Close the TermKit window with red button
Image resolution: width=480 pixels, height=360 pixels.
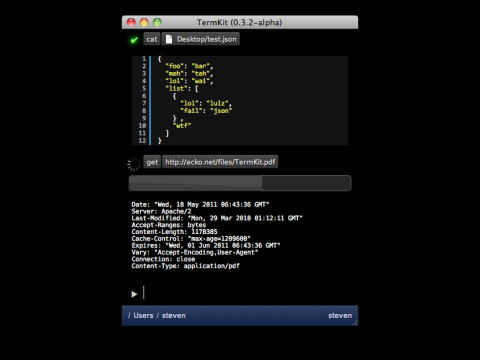[x=131, y=22]
